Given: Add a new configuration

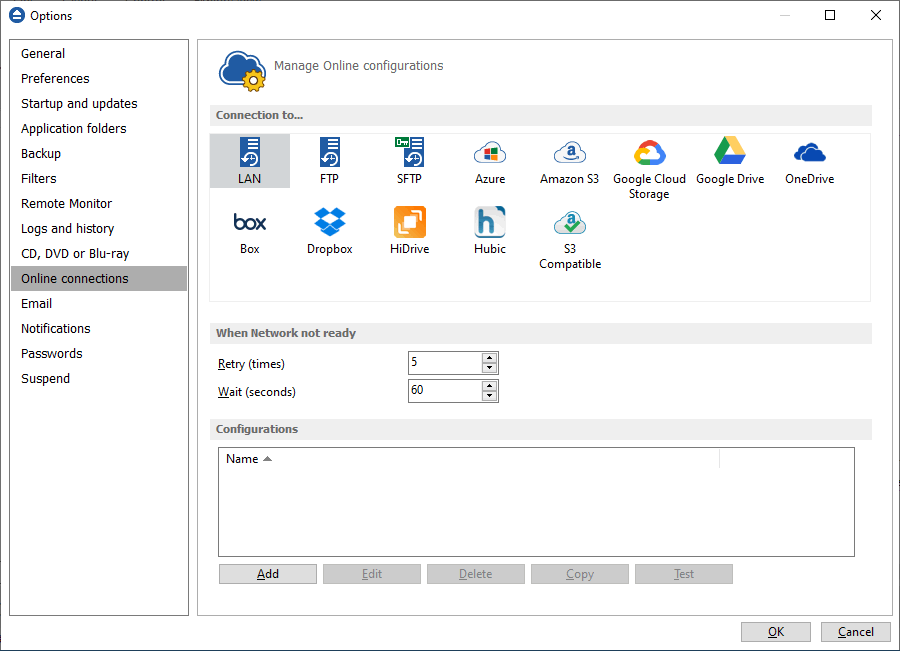Looking at the screenshot, I should [x=267, y=574].
